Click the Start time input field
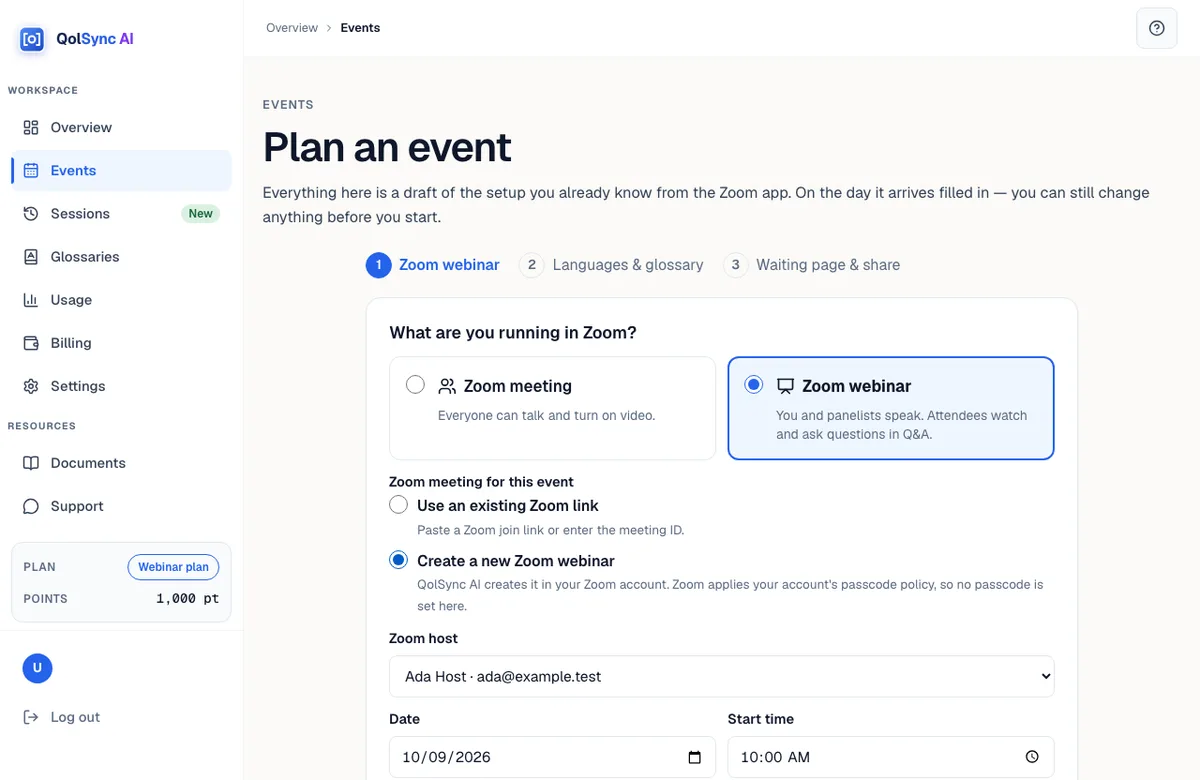Image resolution: width=1200 pixels, height=780 pixels. click(x=890, y=757)
